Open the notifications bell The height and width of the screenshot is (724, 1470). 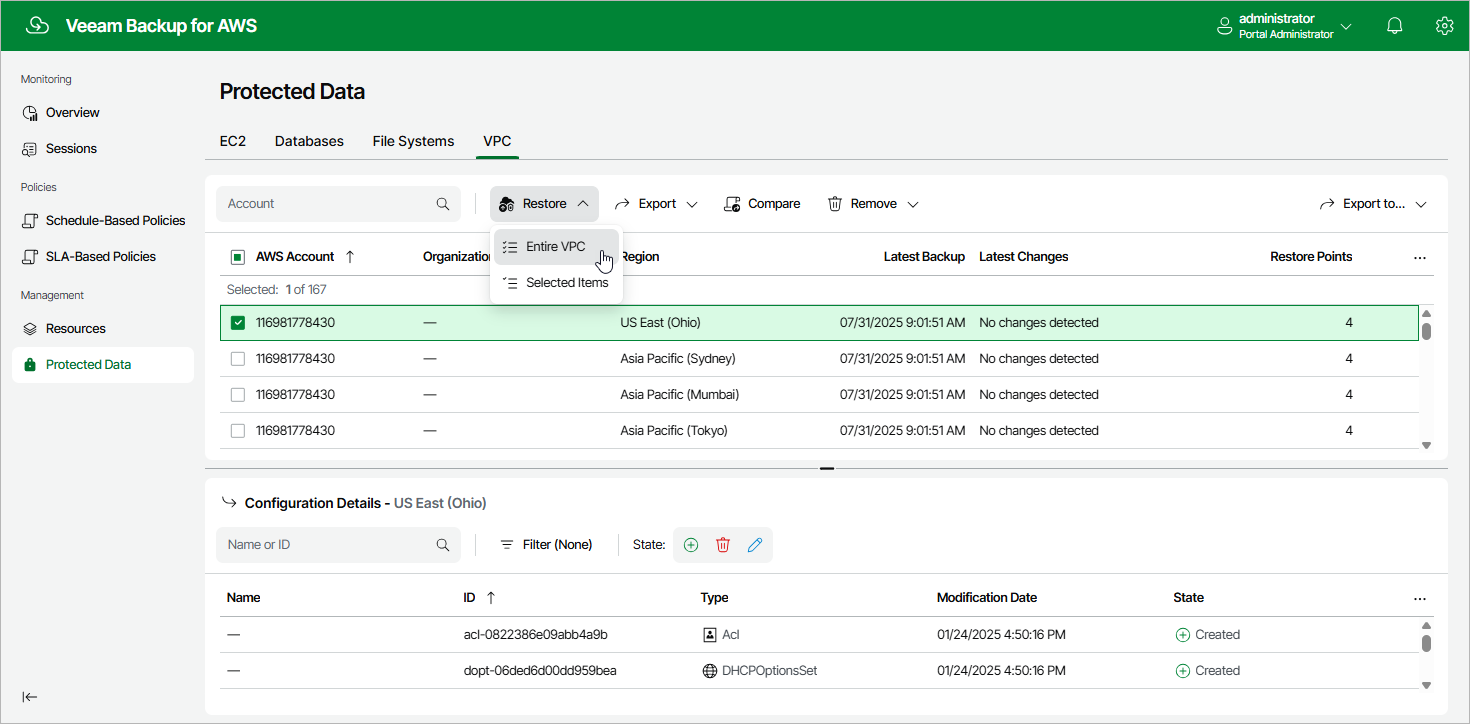pyautogui.click(x=1395, y=26)
